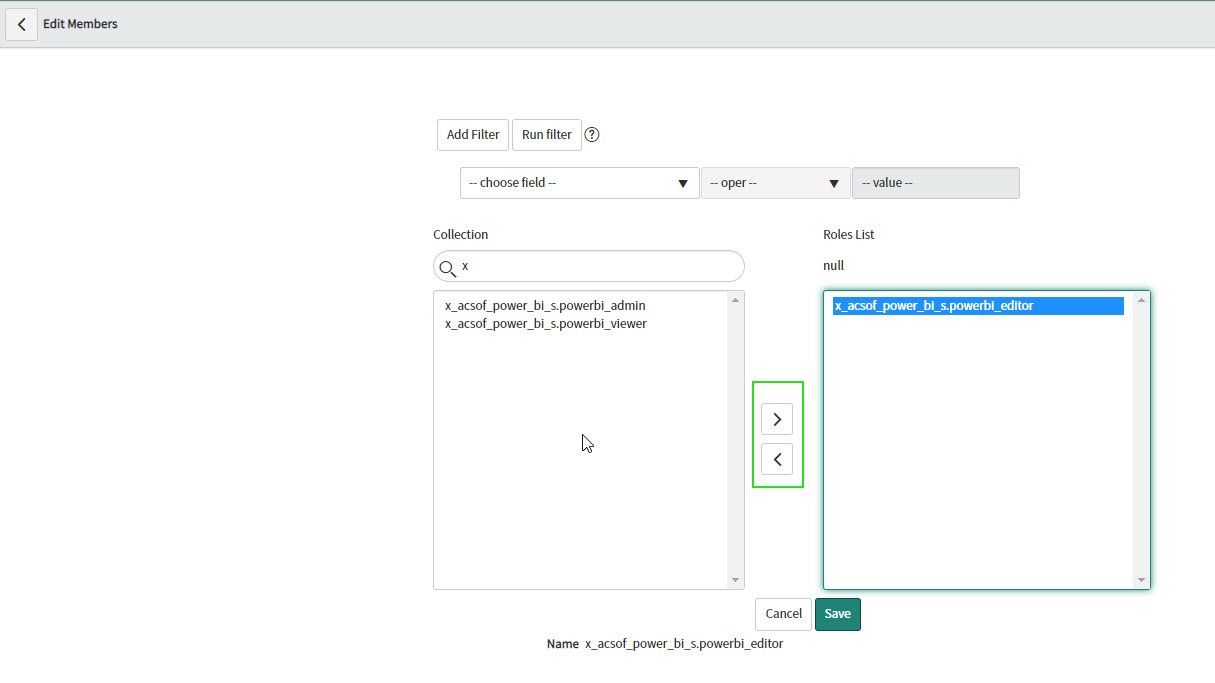
Task: Click the dropdown arrow on the oper selector
Action: [833, 183]
